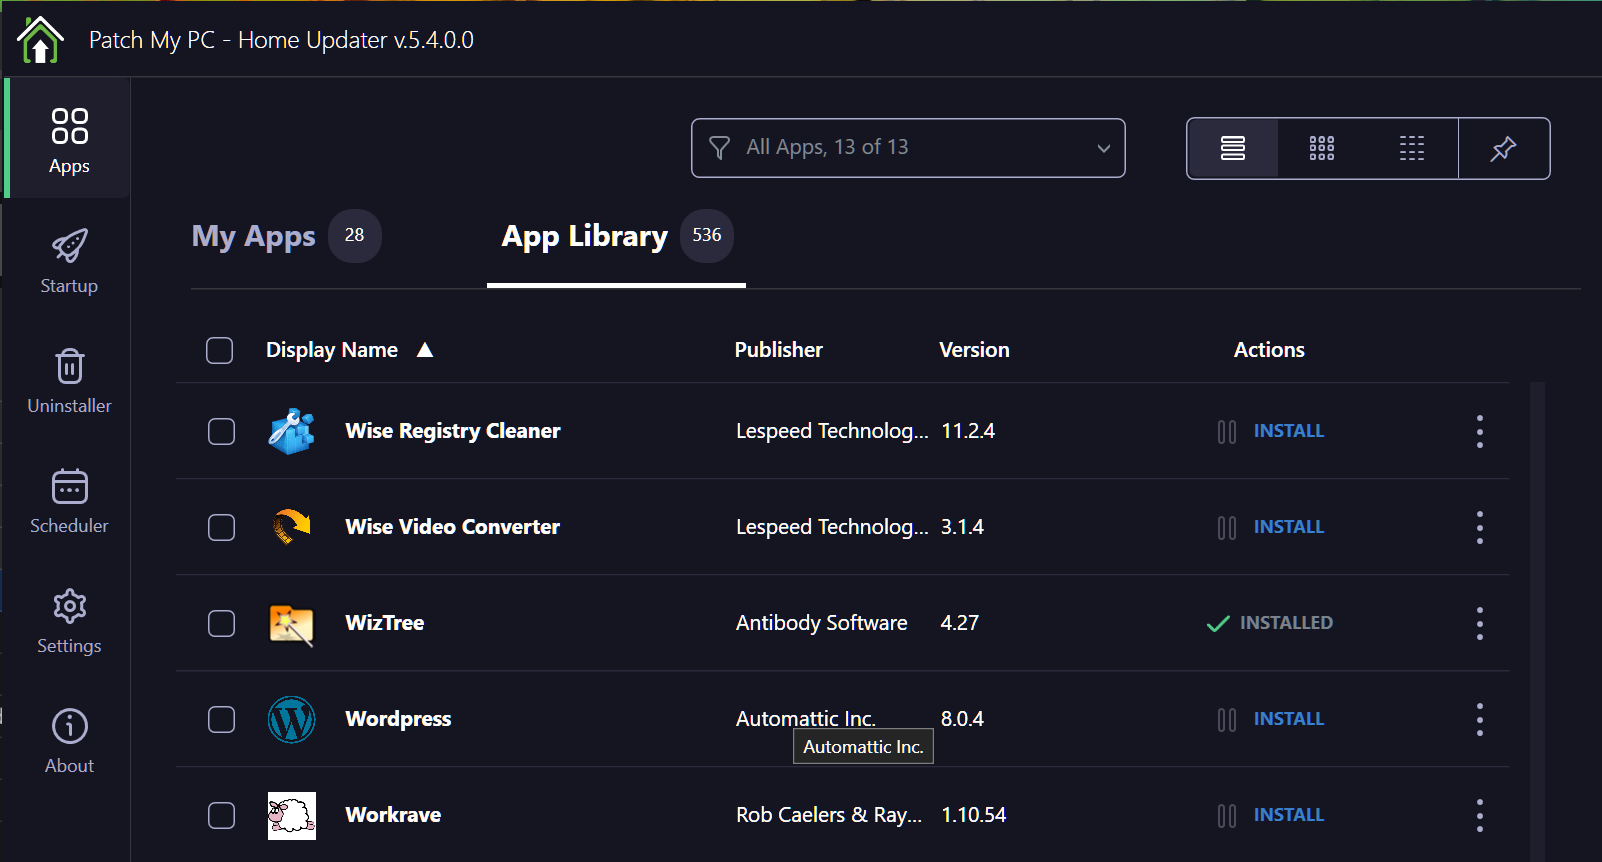Open more options menu for Wordpress
1602x862 pixels.
coord(1479,719)
